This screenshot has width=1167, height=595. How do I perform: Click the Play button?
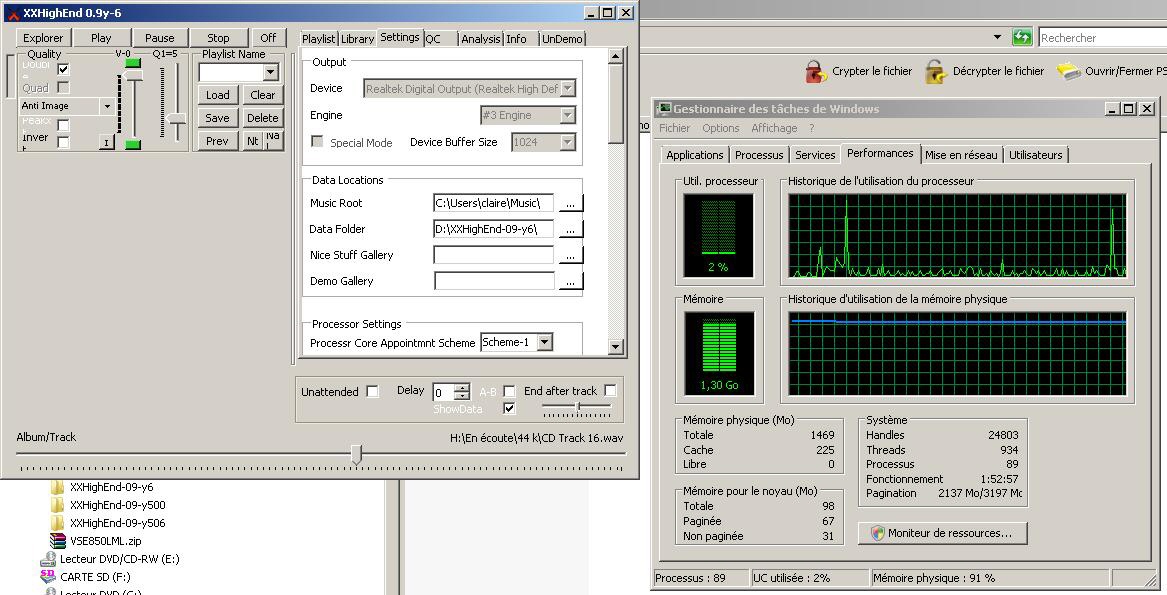(x=101, y=38)
